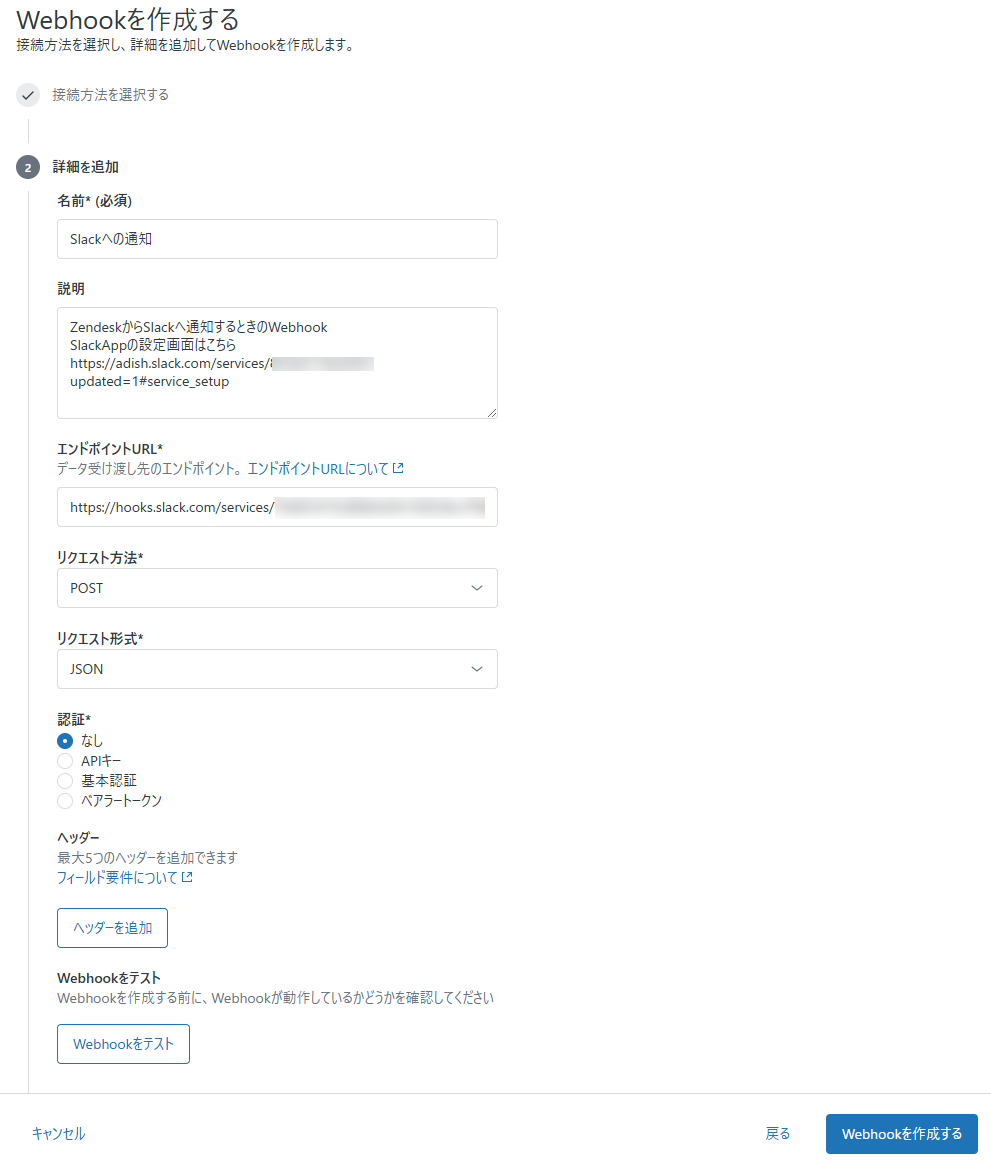
Task: Click the step 2 number badge
Action: [x=28, y=167]
